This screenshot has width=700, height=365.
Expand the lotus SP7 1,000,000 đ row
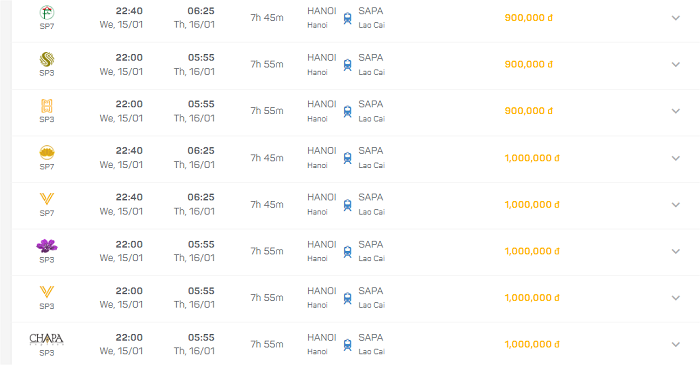tap(675, 158)
